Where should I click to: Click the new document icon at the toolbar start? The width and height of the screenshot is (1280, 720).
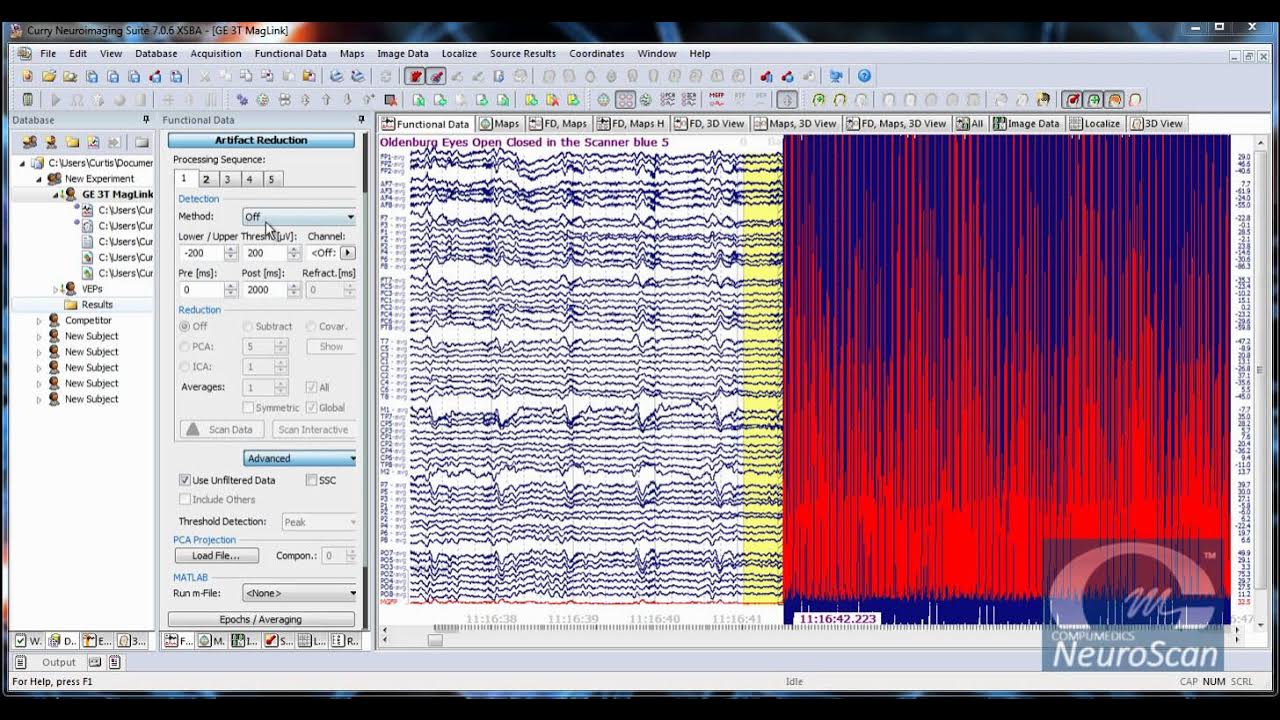(27, 76)
